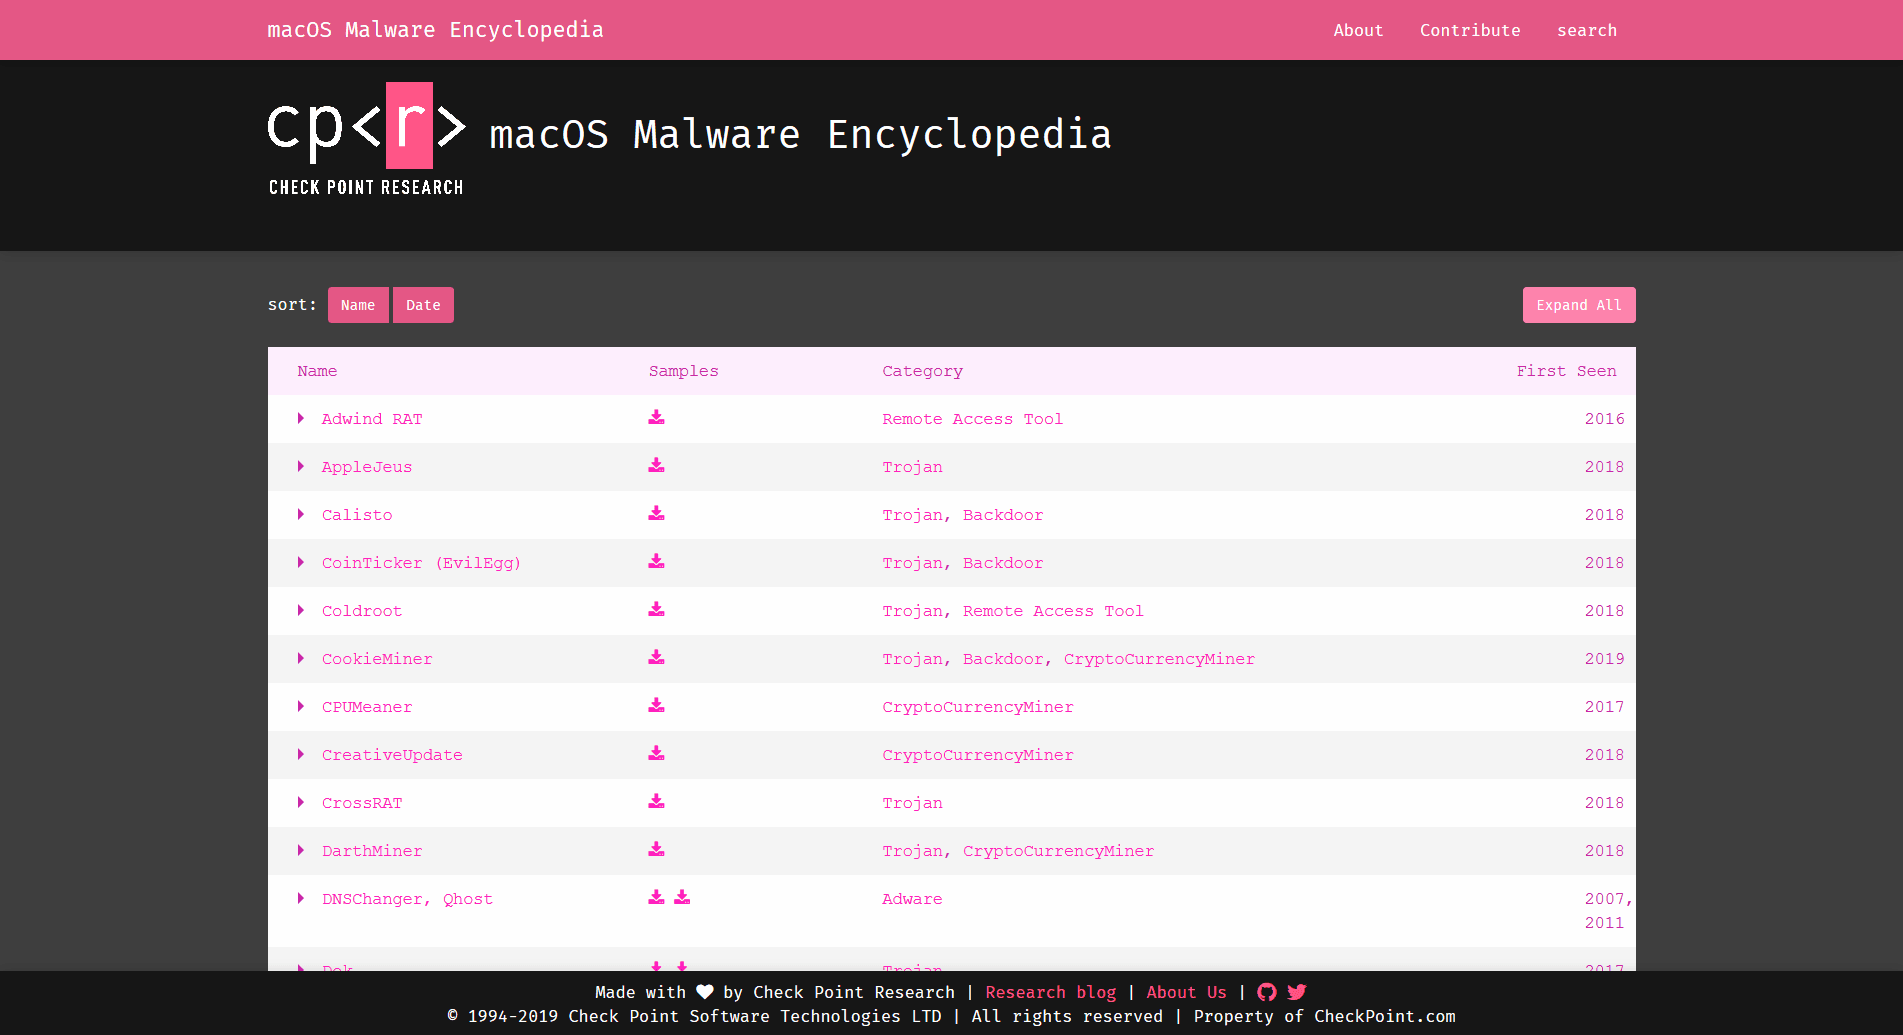Download the CPUMeaner sample
This screenshot has height=1035, width=1903.
coord(656,705)
